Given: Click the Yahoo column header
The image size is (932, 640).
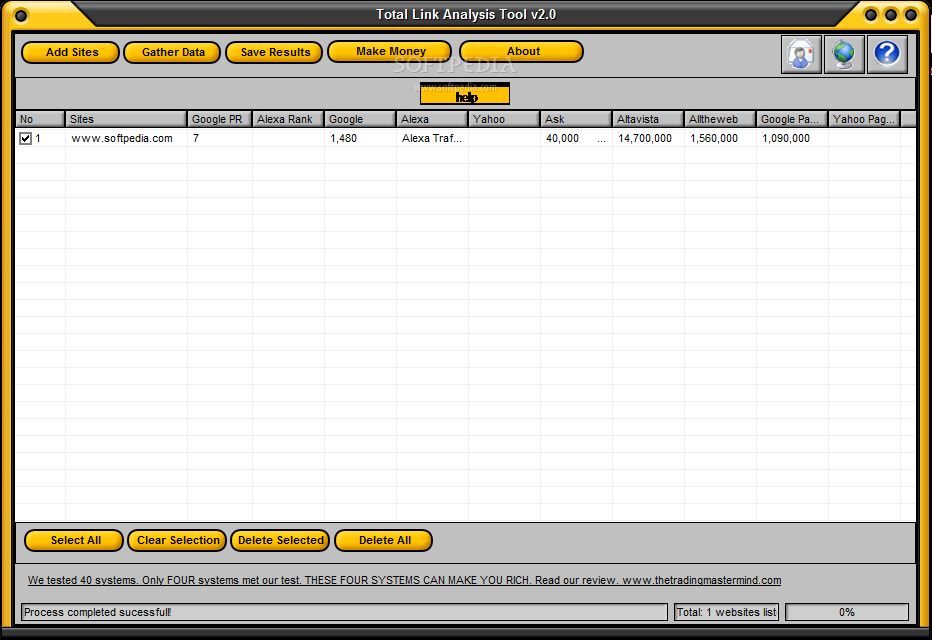Looking at the screenshot, I should point(504,119).
